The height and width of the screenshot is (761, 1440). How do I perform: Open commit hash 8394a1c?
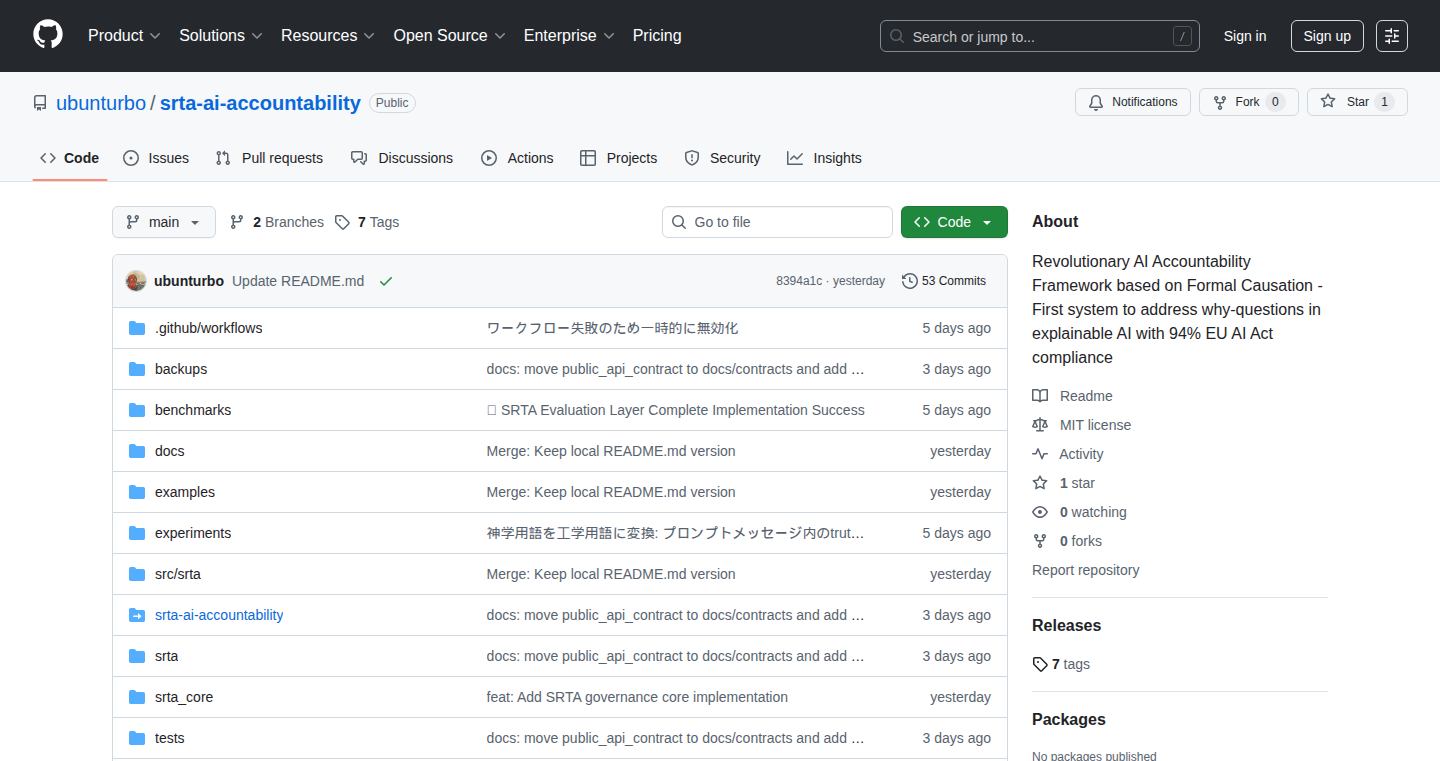[799, 281]
